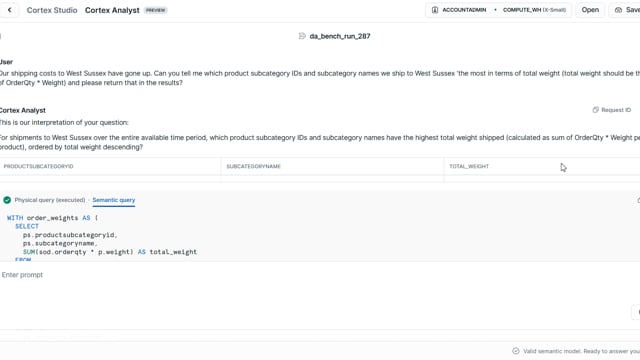Click the back arrow icon
640x360 pixels.
[9, 10]
